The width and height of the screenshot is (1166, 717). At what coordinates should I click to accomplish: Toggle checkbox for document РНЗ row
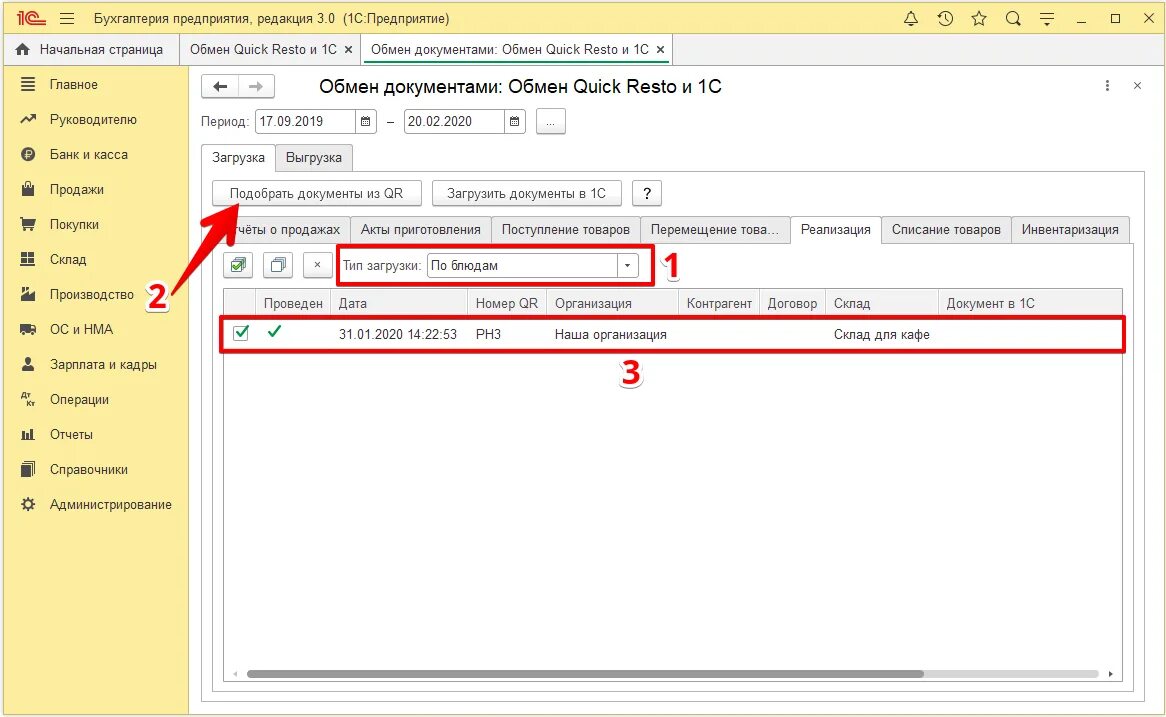(x=241, y=332)
